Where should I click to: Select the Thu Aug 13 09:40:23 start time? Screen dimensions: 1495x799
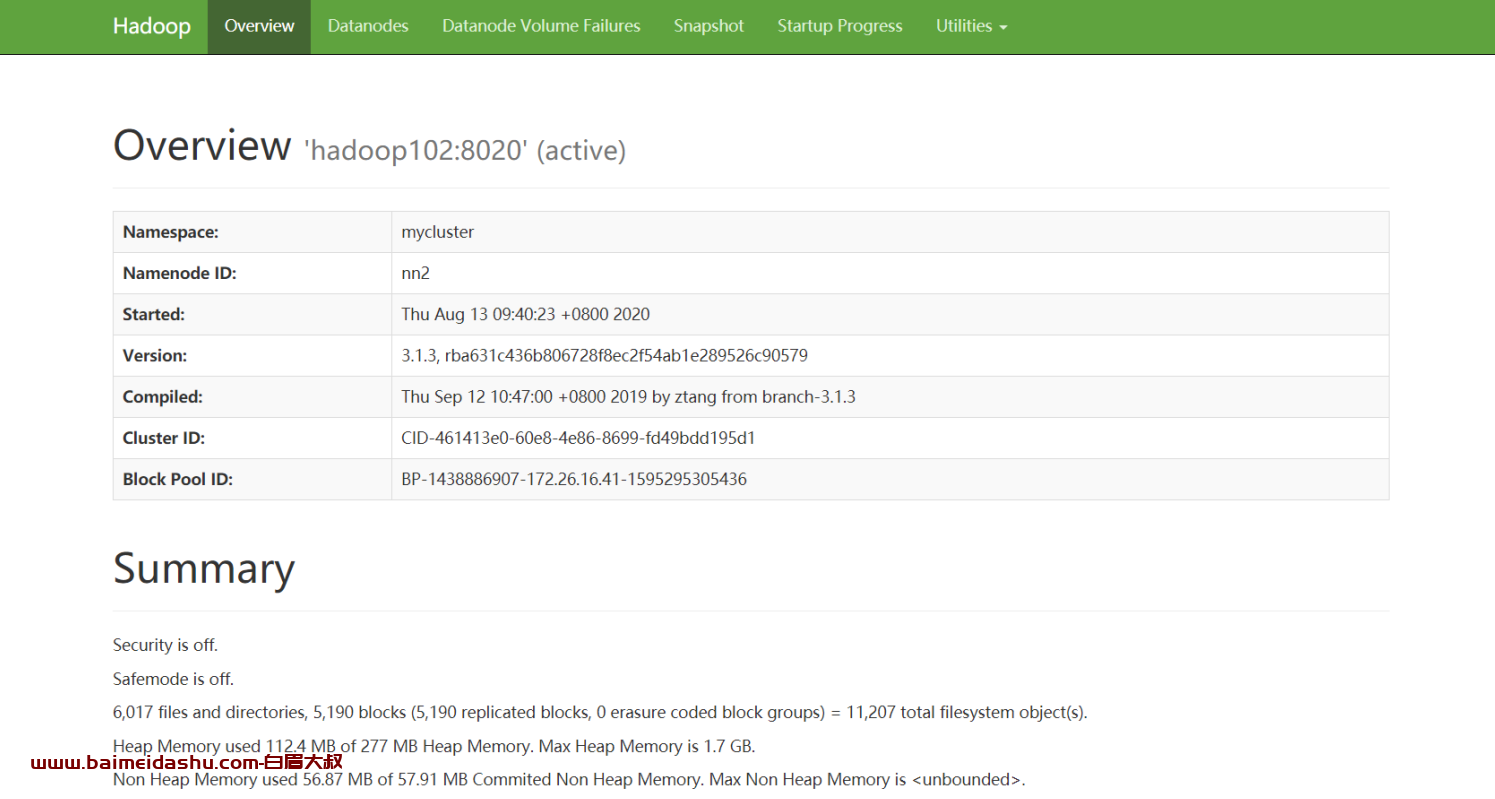(526, 314)
